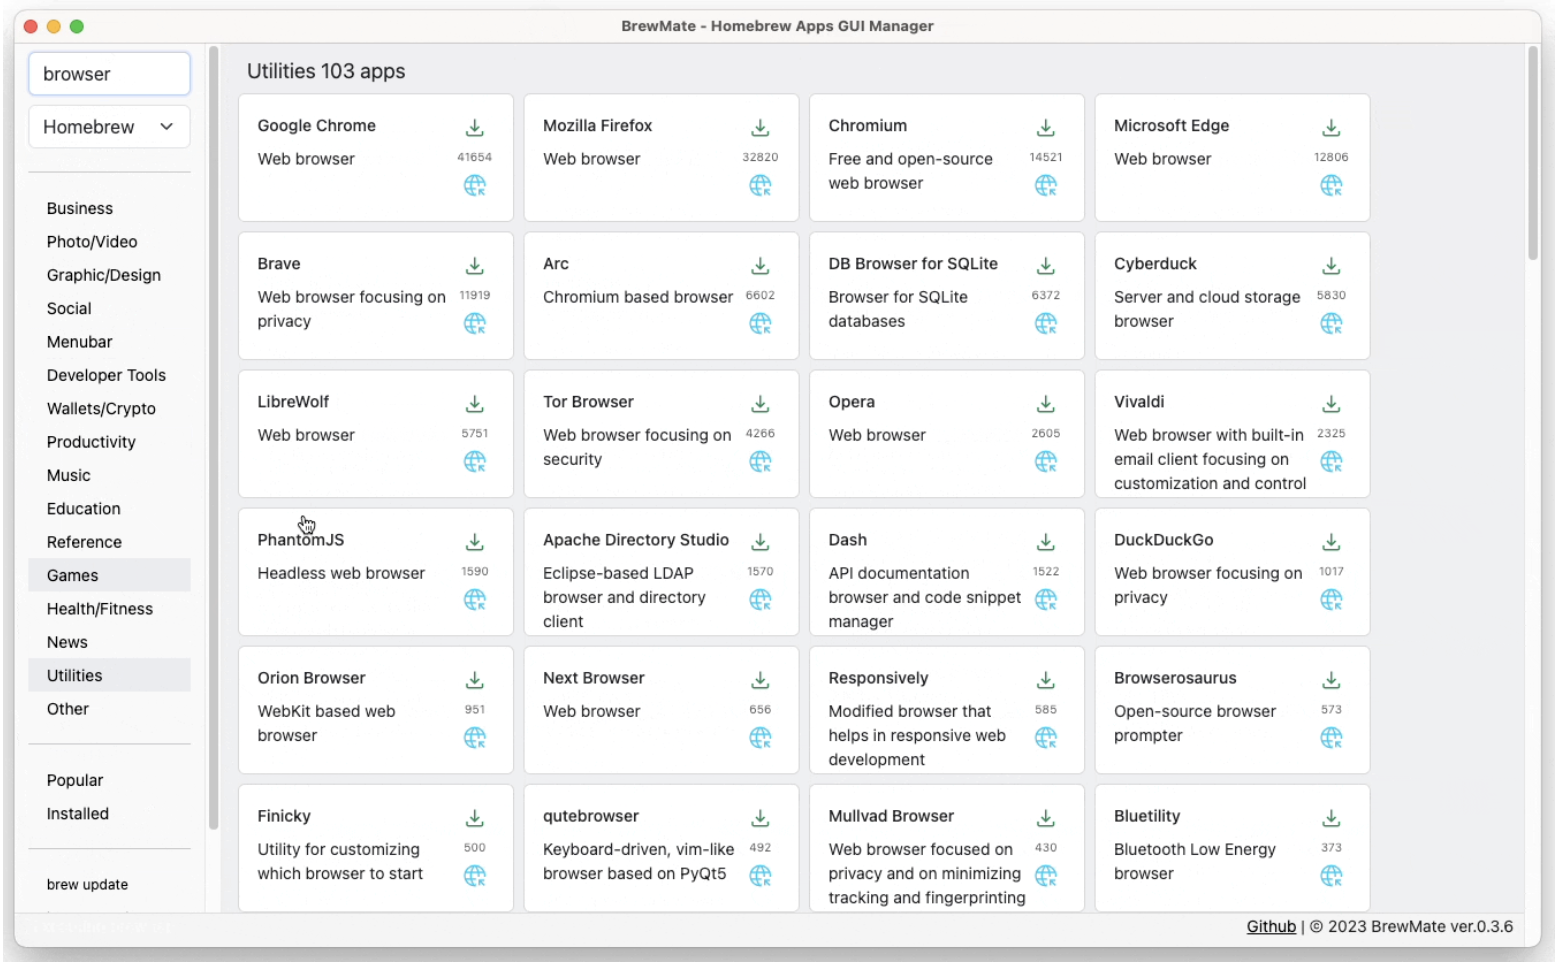Click the globe icon on the Arc card
This screenshot has height=968, width=1562.
[x=760, y=324]
